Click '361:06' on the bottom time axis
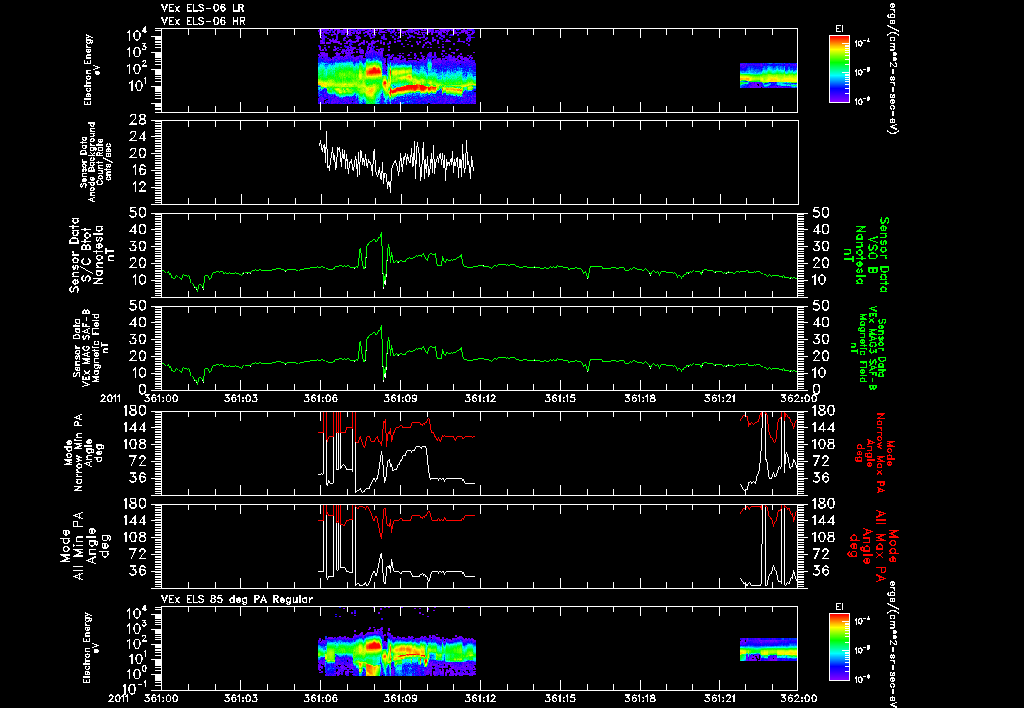 tap(320, 698)
